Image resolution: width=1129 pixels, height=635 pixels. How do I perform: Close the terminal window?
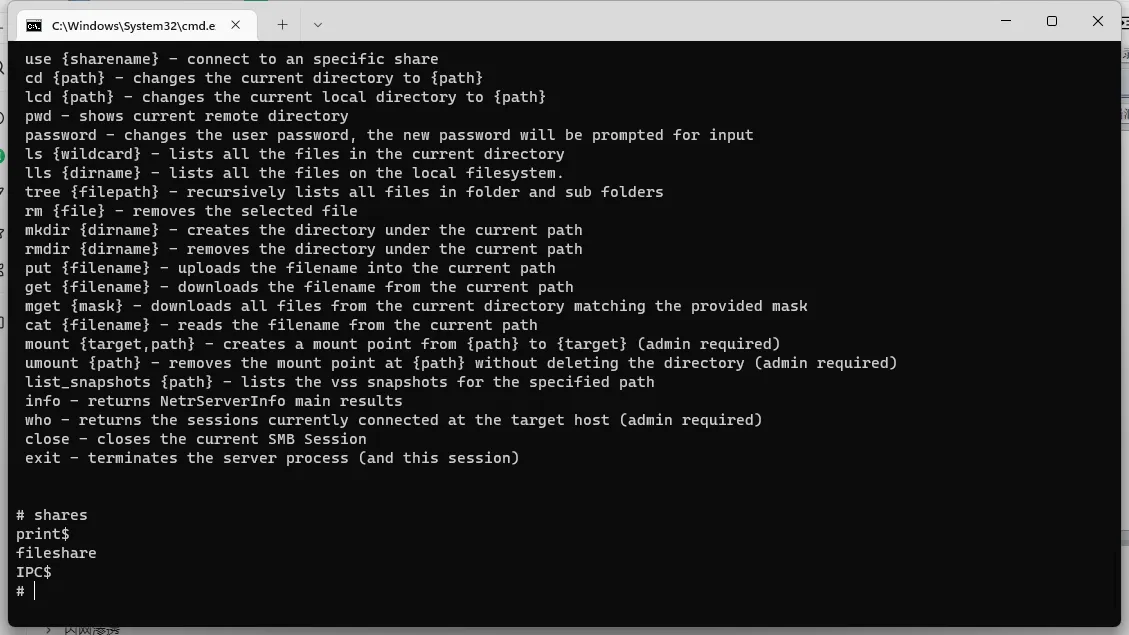[1097, 21]
